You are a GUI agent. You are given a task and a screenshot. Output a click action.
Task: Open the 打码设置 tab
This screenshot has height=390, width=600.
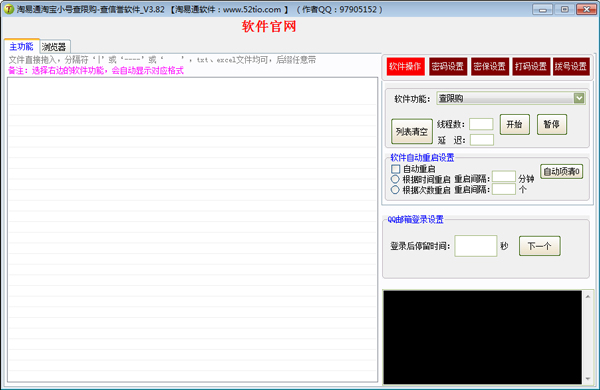[531, 67]
